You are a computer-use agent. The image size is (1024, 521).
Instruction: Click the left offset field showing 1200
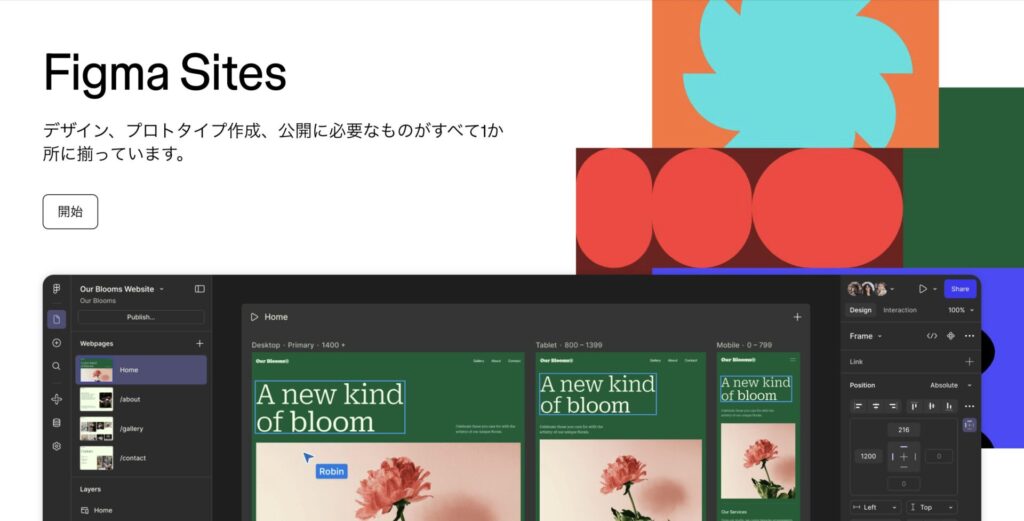point(868,456)
